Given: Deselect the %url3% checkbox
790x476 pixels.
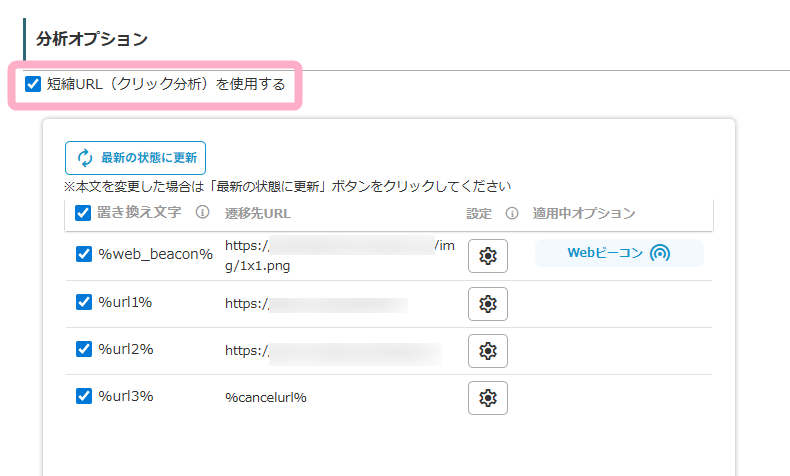Looking at the screenshot, I should (84, 396).
